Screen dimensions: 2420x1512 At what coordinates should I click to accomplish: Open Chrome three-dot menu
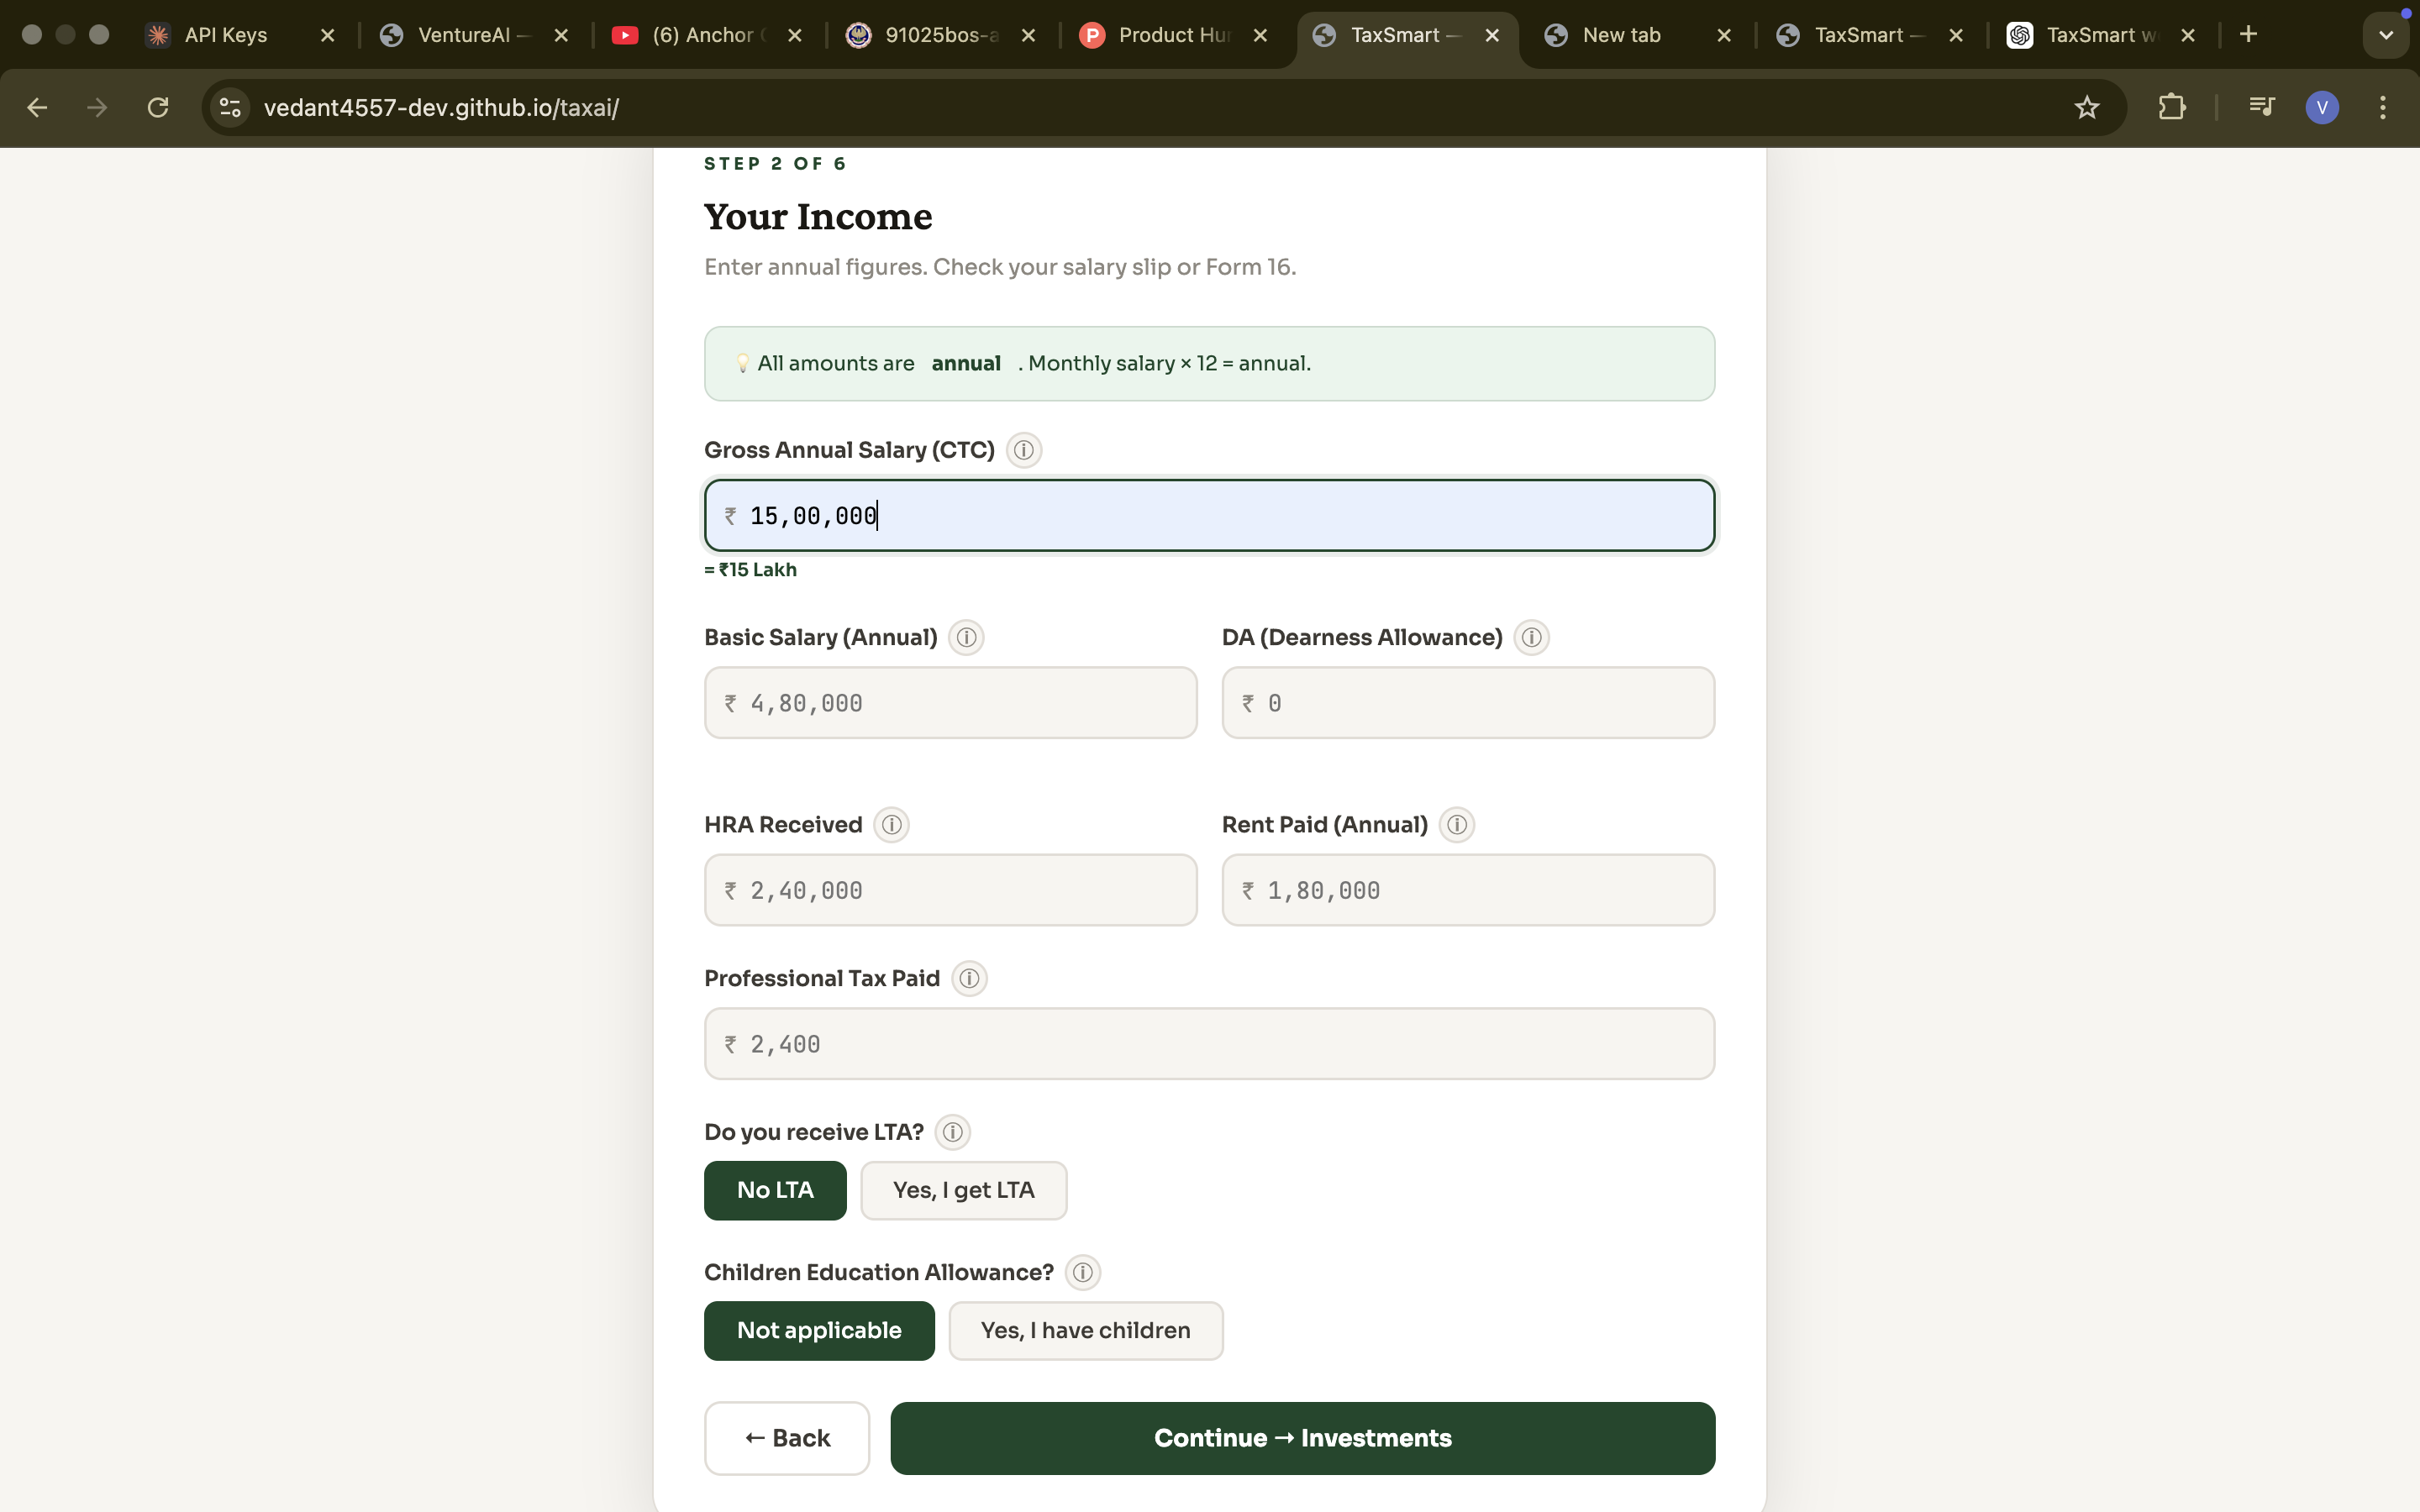tap(2383, 107)
